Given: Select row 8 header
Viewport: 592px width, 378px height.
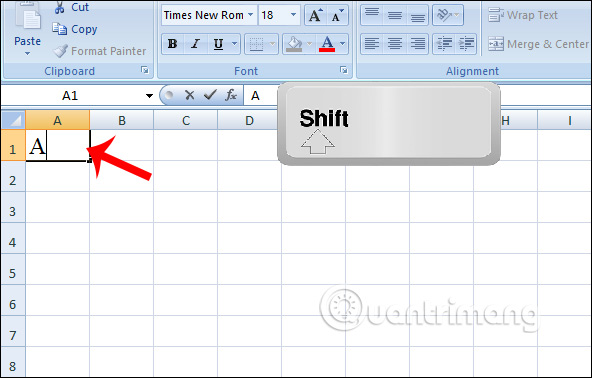Looking at the screenshot, I should point(13,362).
